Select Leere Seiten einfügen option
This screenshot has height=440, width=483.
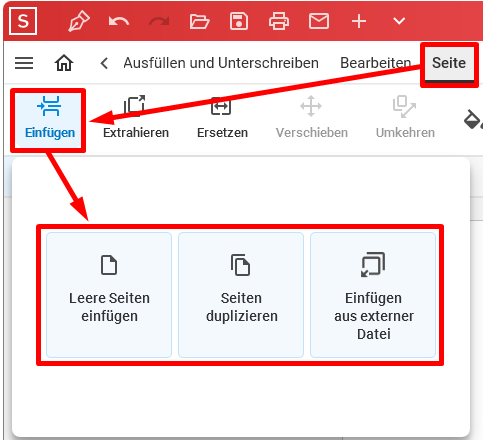(109, 295)
